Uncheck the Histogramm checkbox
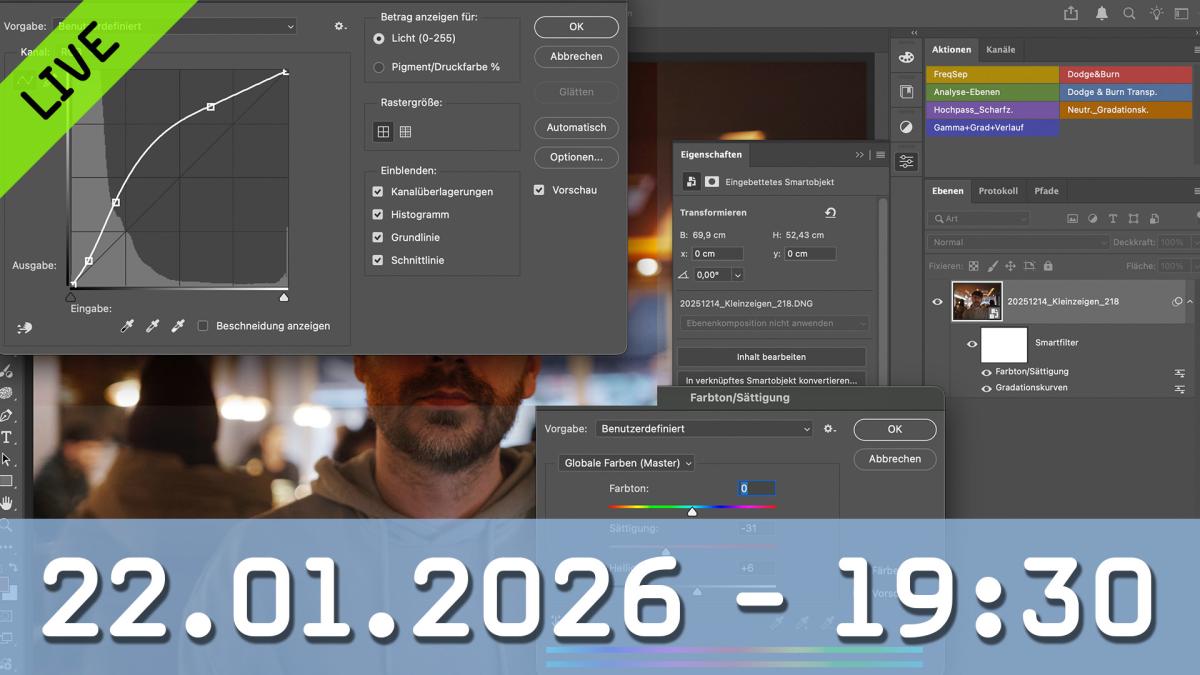The image size is (1200, 675). (378, 214)
